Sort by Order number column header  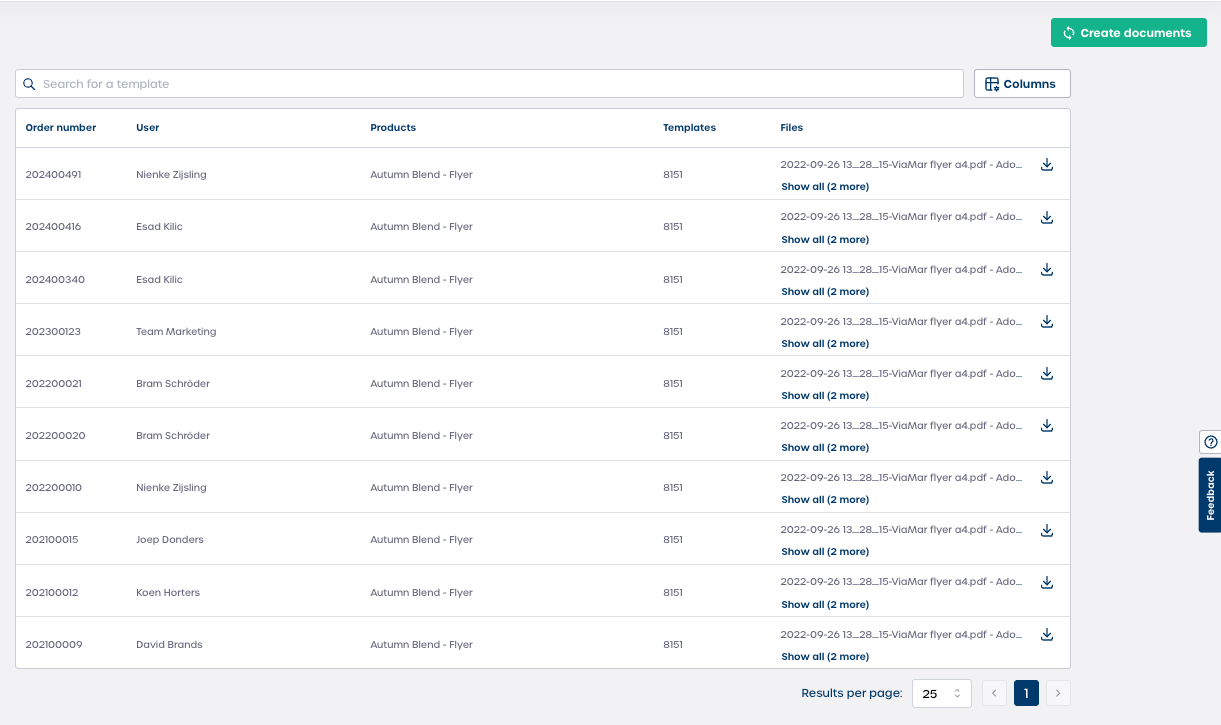pyautogui.click(x=61, y=128)
